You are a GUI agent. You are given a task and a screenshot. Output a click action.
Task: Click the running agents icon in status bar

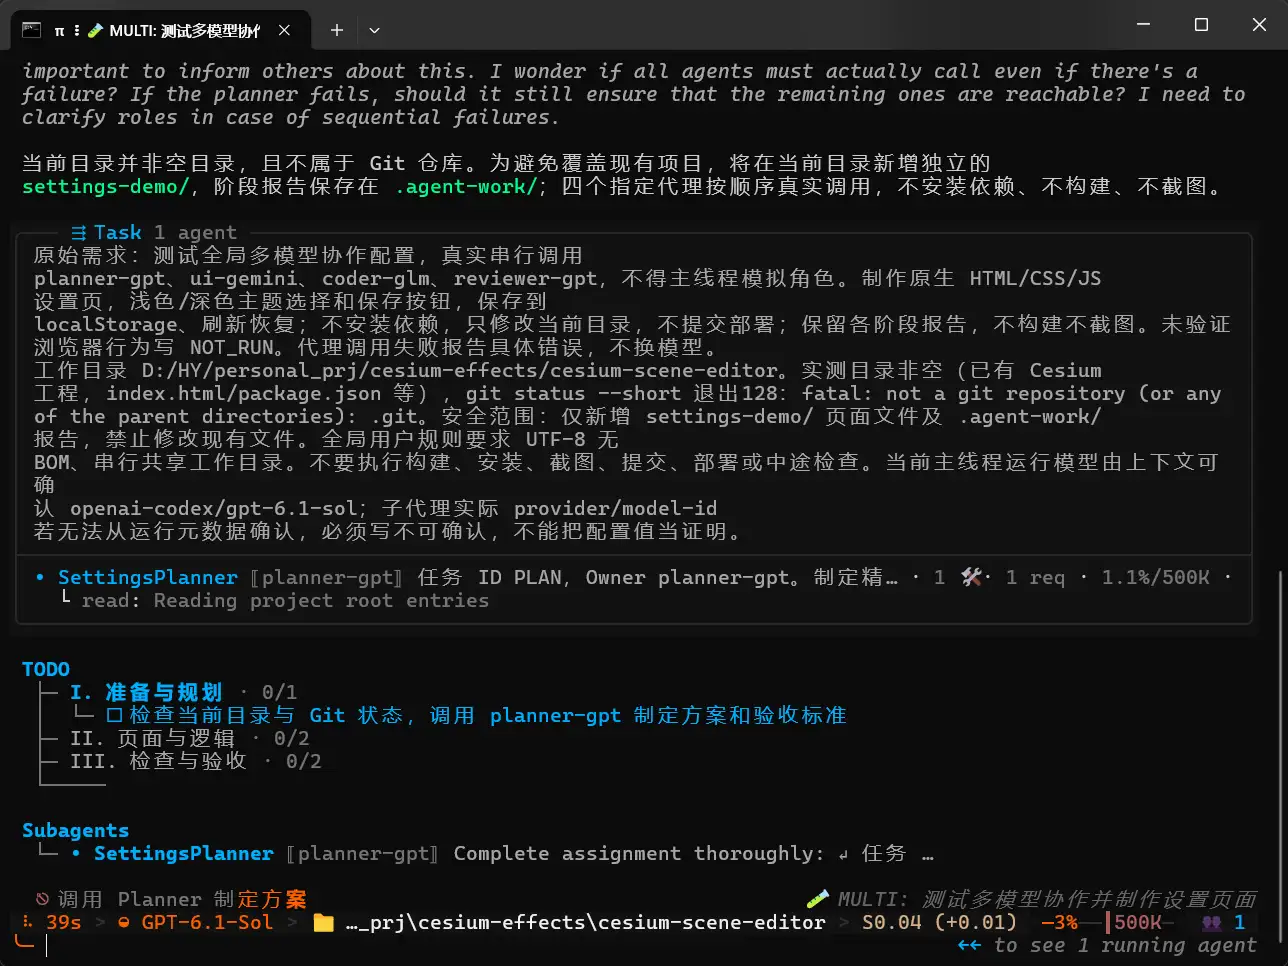[x=1212, y=922]
